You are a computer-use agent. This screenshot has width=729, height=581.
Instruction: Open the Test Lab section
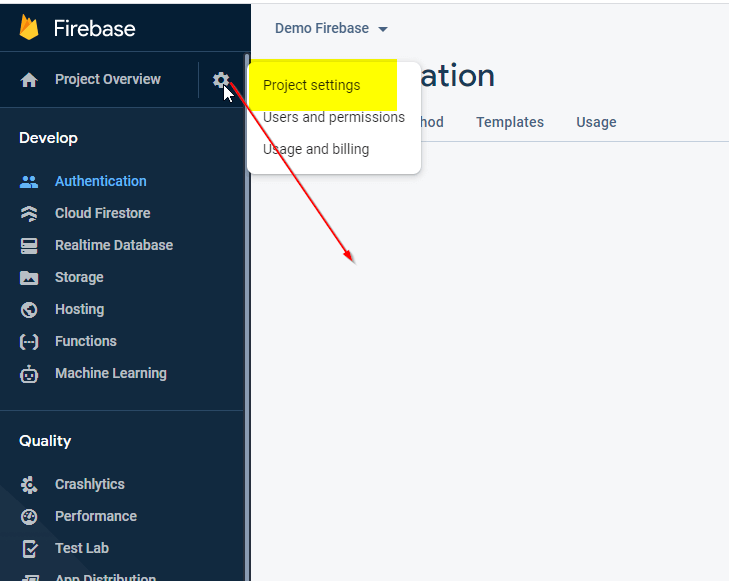pos(82,548)
